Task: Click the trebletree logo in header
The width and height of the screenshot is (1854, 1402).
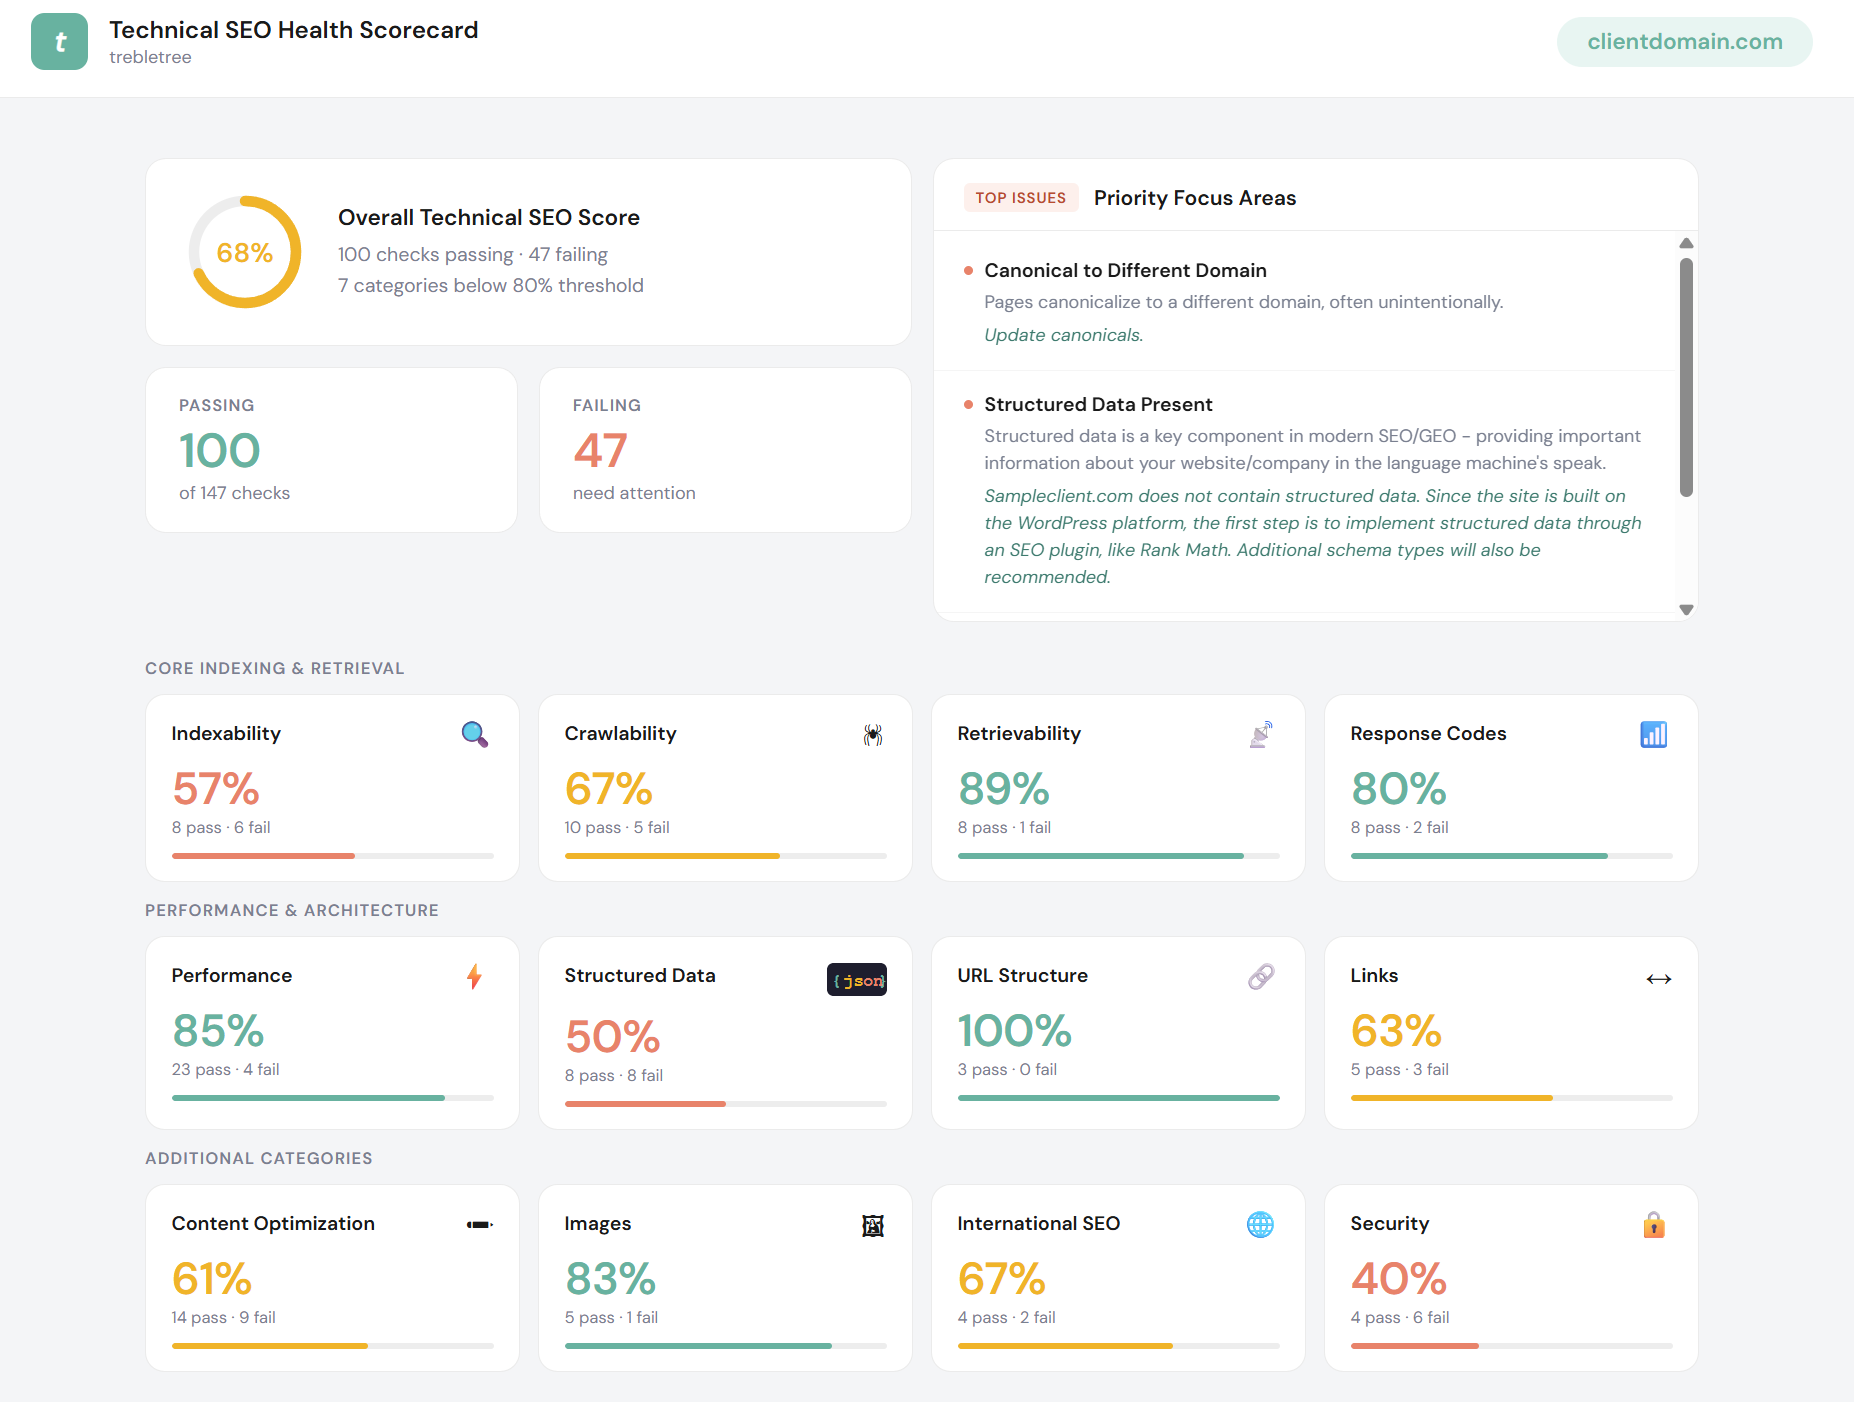Action: [60, 42]
